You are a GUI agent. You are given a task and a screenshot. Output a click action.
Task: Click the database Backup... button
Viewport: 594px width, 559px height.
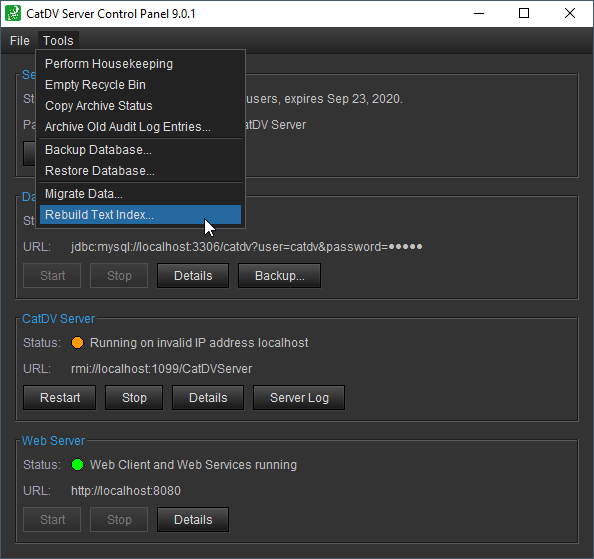(x=280, y=276)
